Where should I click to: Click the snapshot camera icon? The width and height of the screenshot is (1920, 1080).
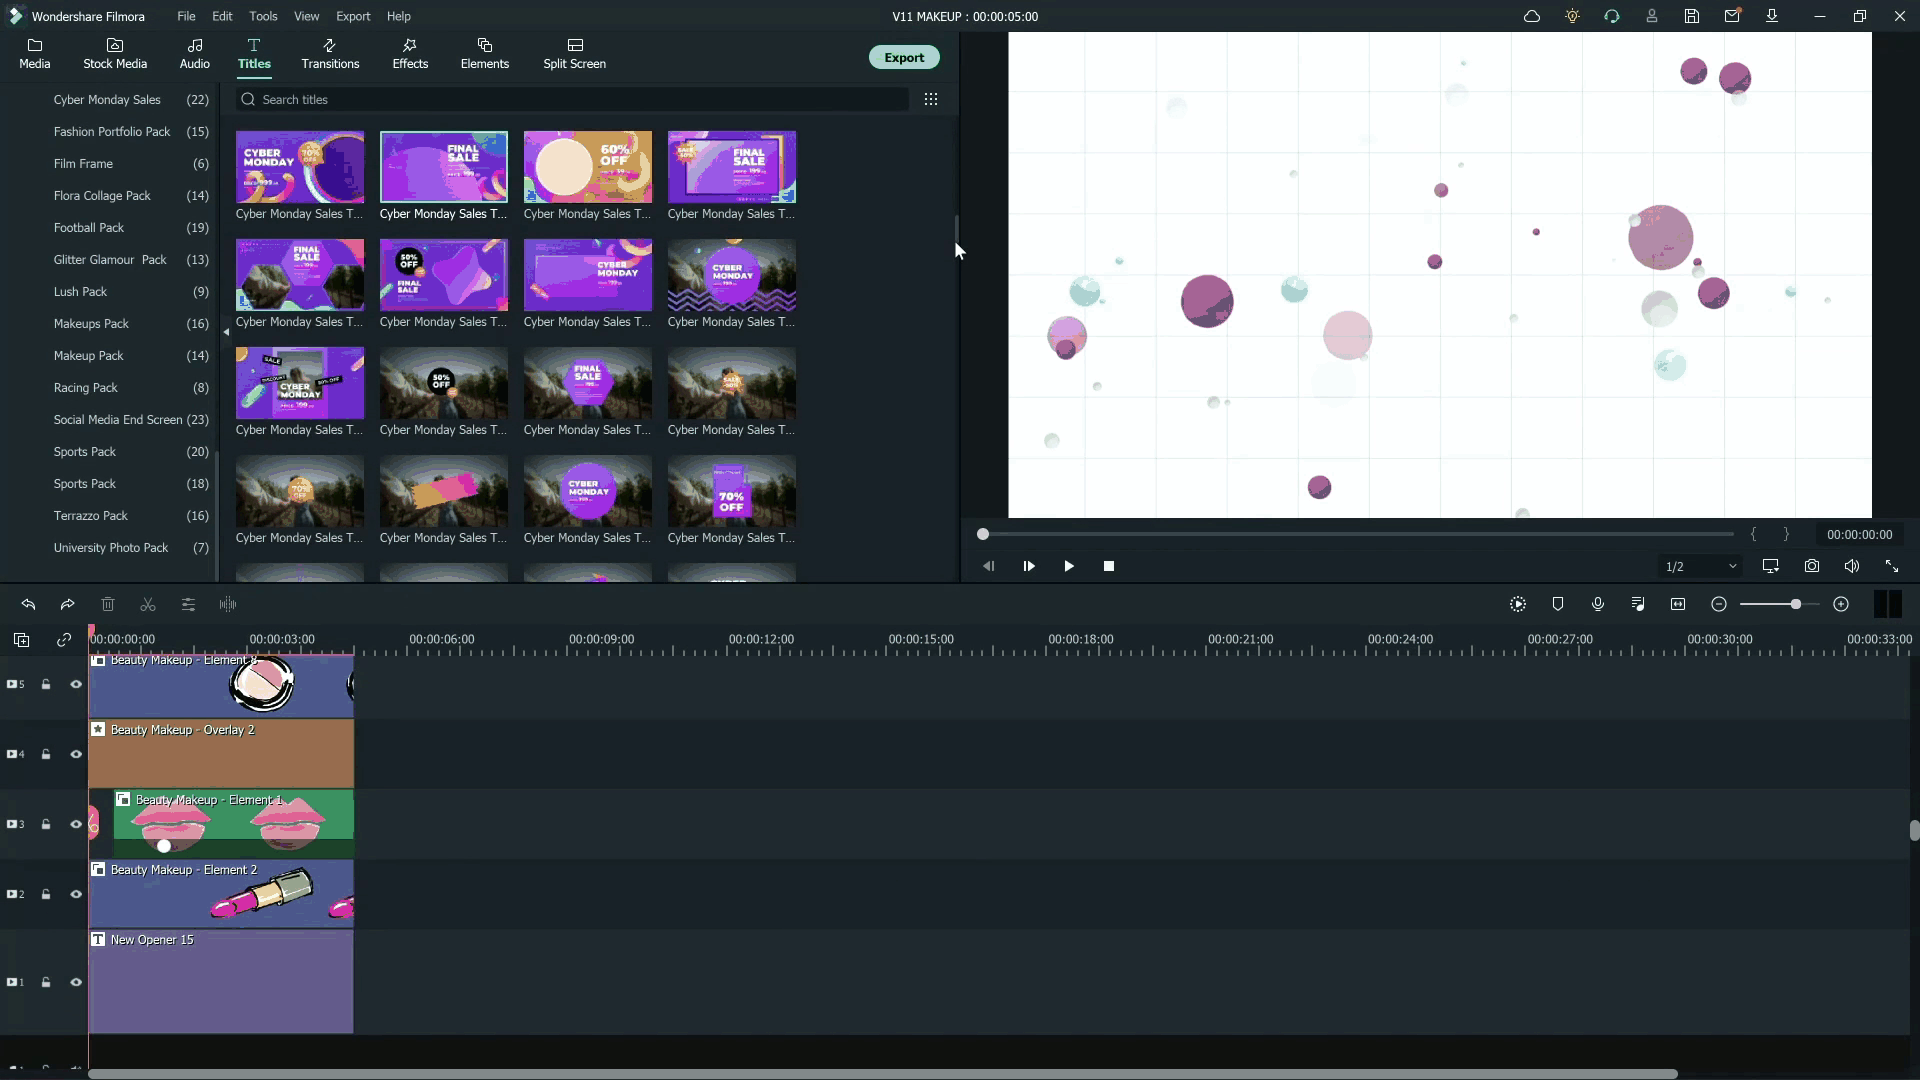1811,566
